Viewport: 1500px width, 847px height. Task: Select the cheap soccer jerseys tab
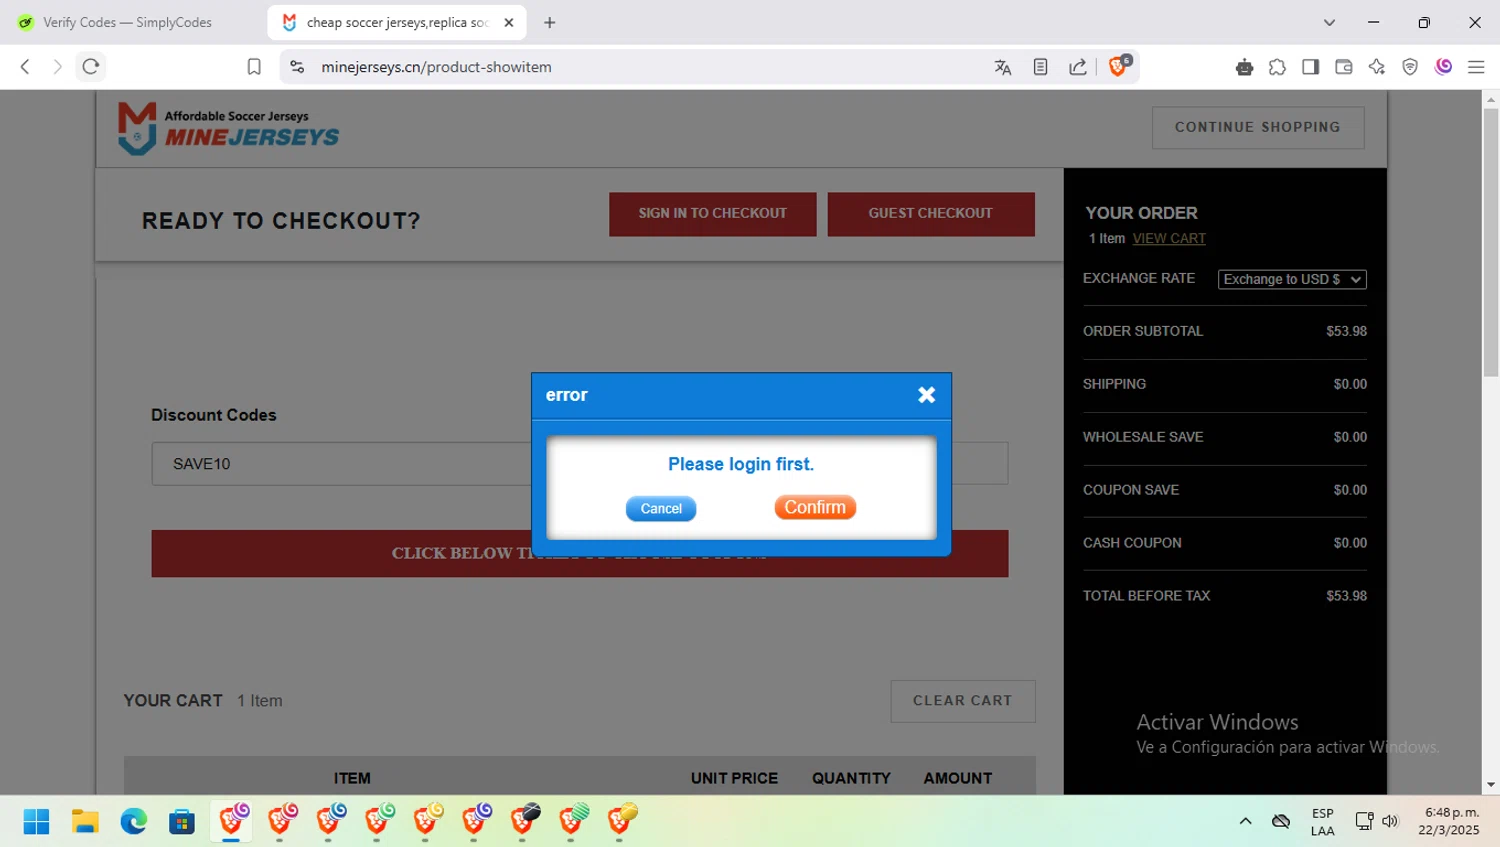(397, 22)
